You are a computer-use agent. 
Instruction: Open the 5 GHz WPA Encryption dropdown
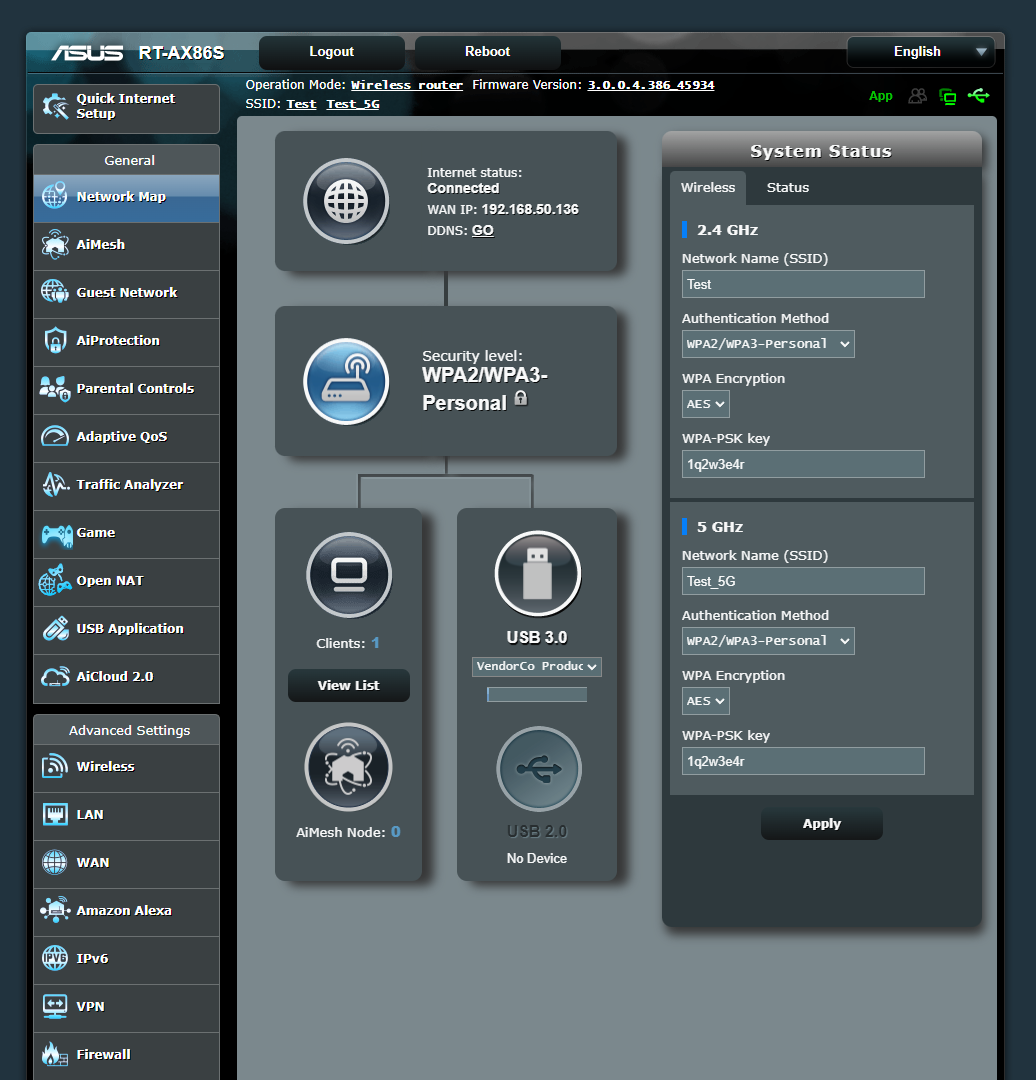point(705,700)
